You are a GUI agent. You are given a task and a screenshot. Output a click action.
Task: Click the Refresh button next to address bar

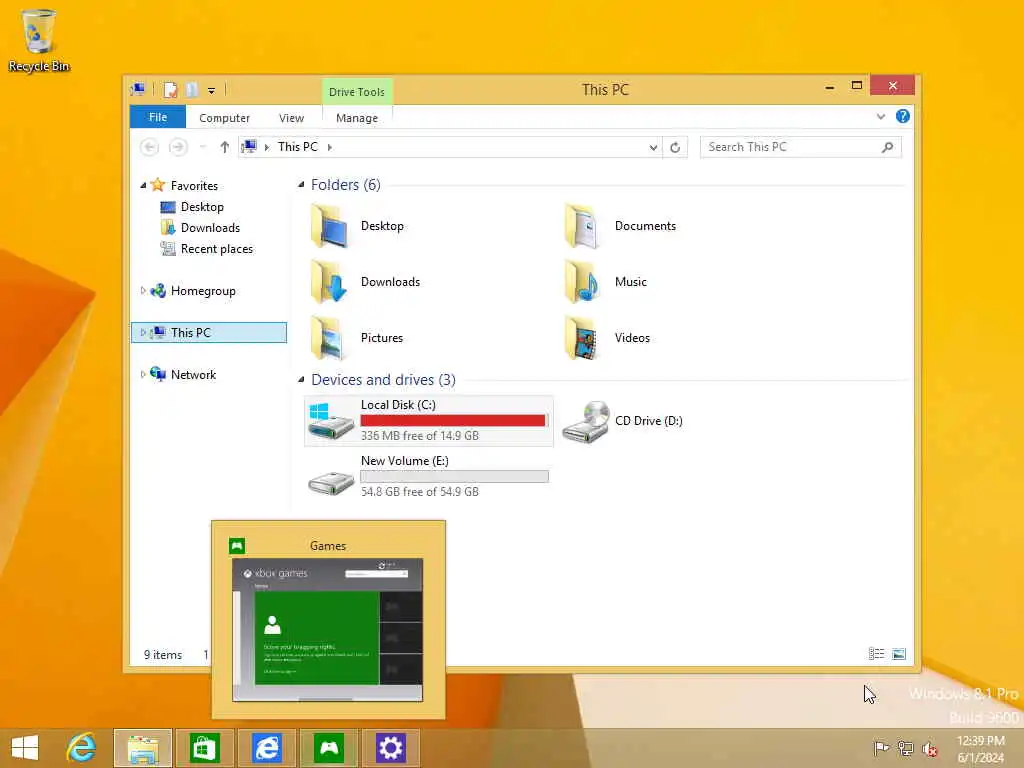click(x=675, y=148)
